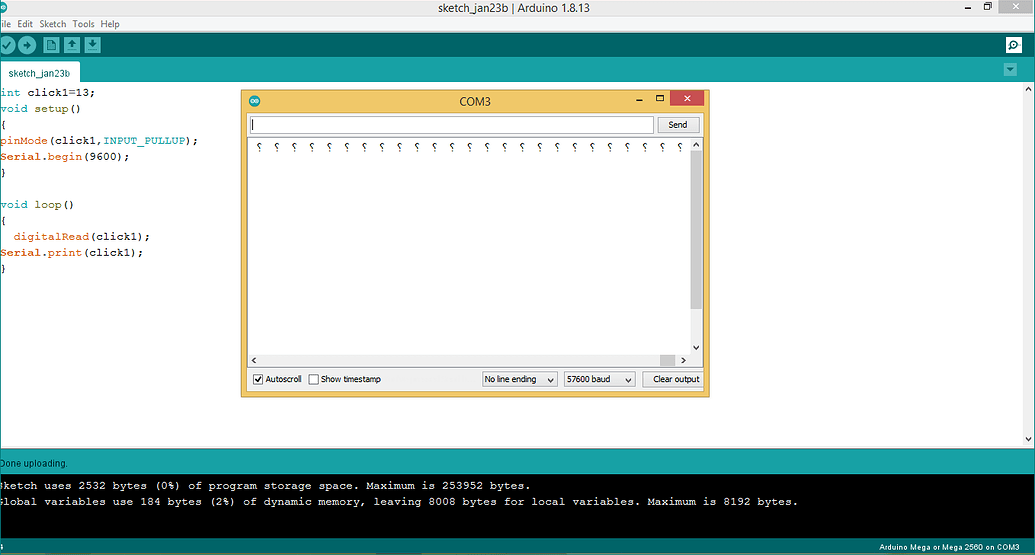Image resolution: width=1035 pixels, height=555 pixels.
Task: Click the serial output scroll right arrow
Action: click(683, 360)
